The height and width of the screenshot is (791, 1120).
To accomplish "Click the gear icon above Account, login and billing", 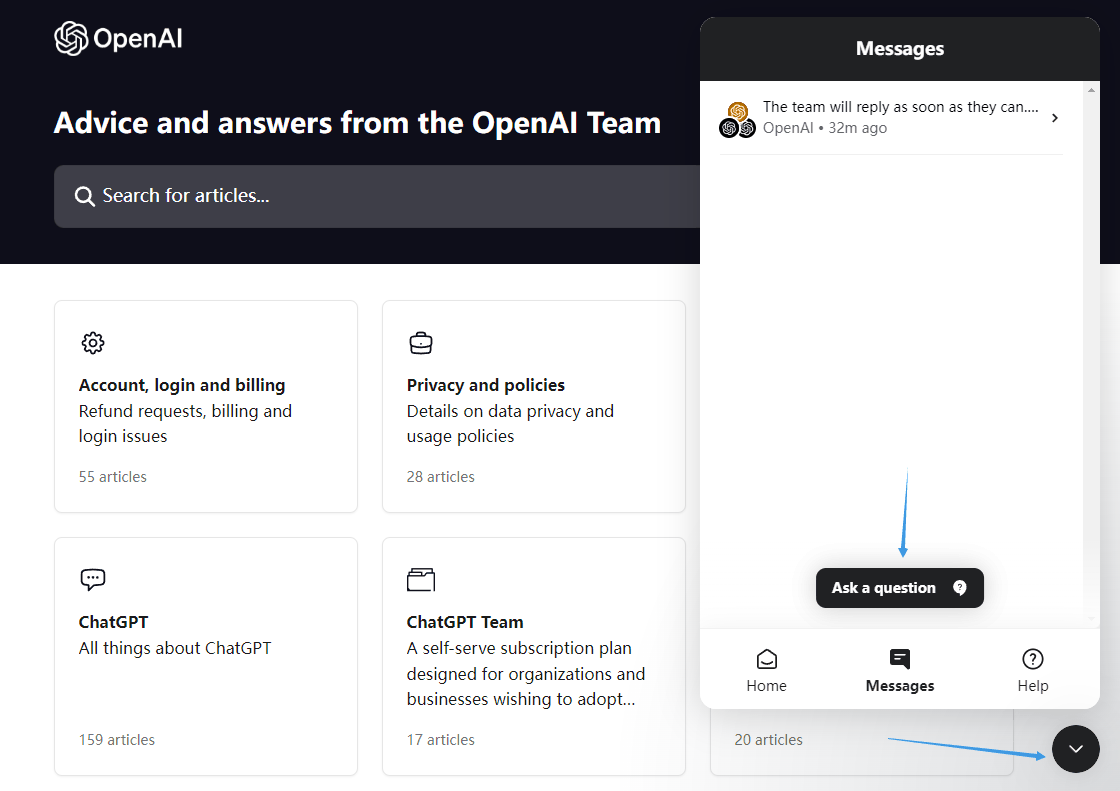I will point(92,342).
